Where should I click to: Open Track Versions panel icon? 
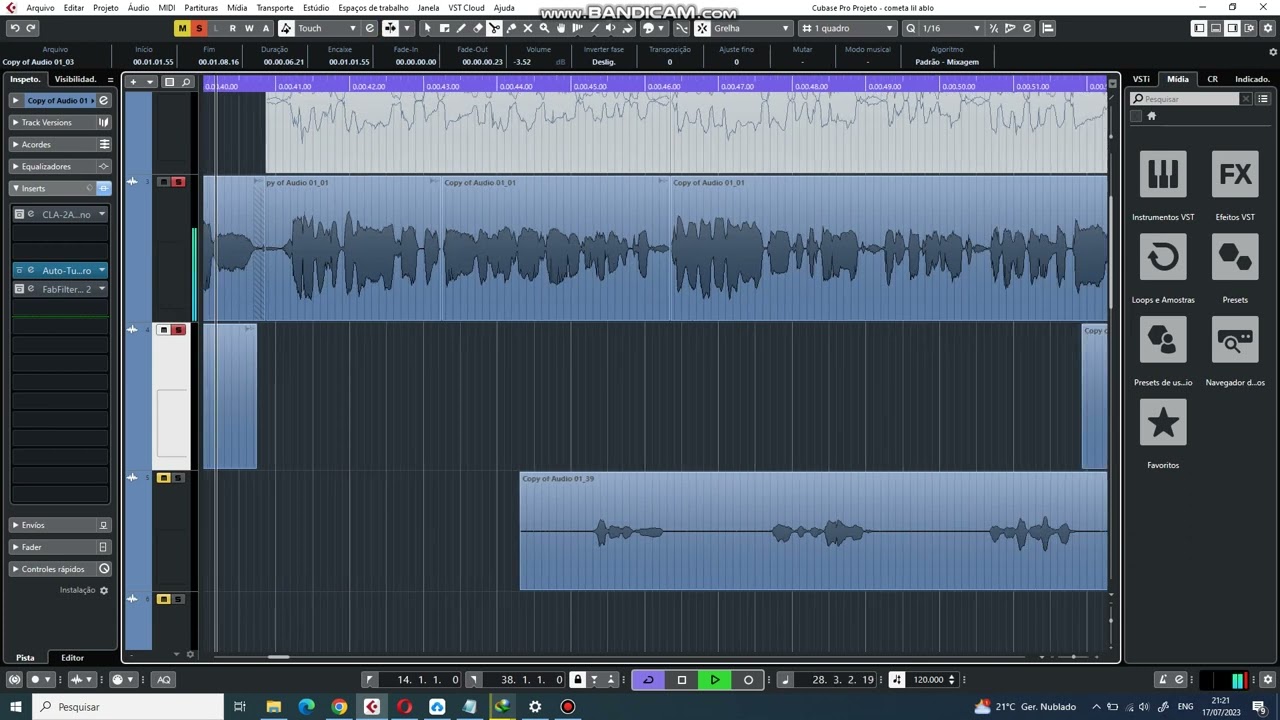coord(103,122)
